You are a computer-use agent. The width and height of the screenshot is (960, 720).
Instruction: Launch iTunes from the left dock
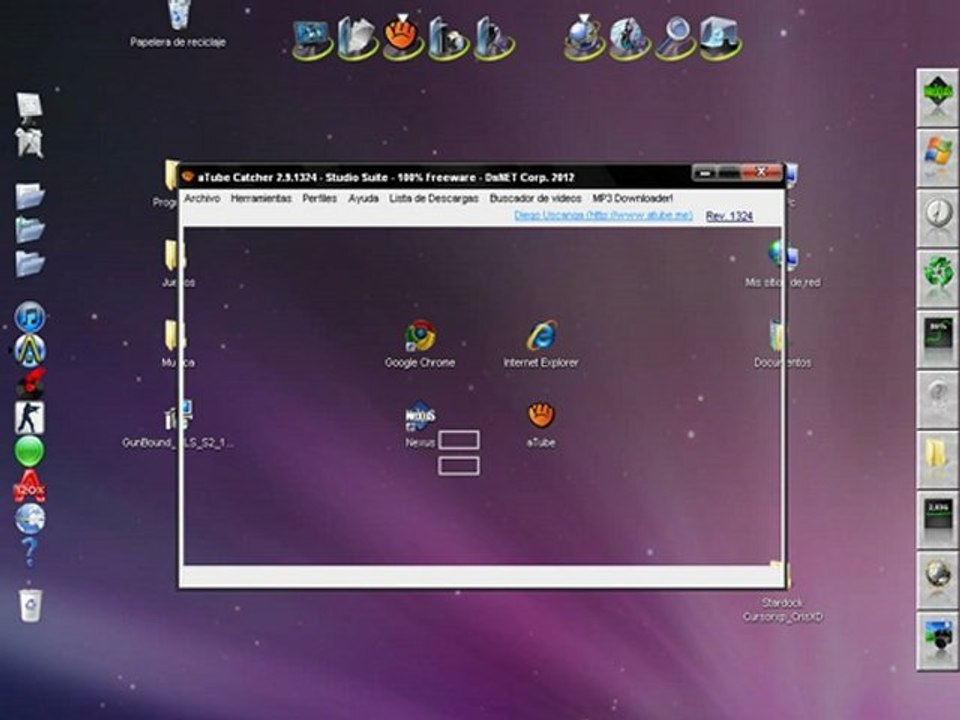29,317
